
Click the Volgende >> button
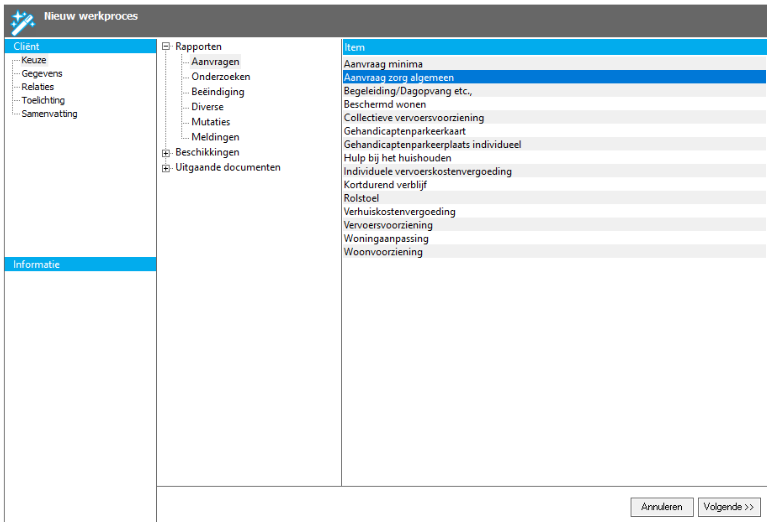(x=729, y=507)
